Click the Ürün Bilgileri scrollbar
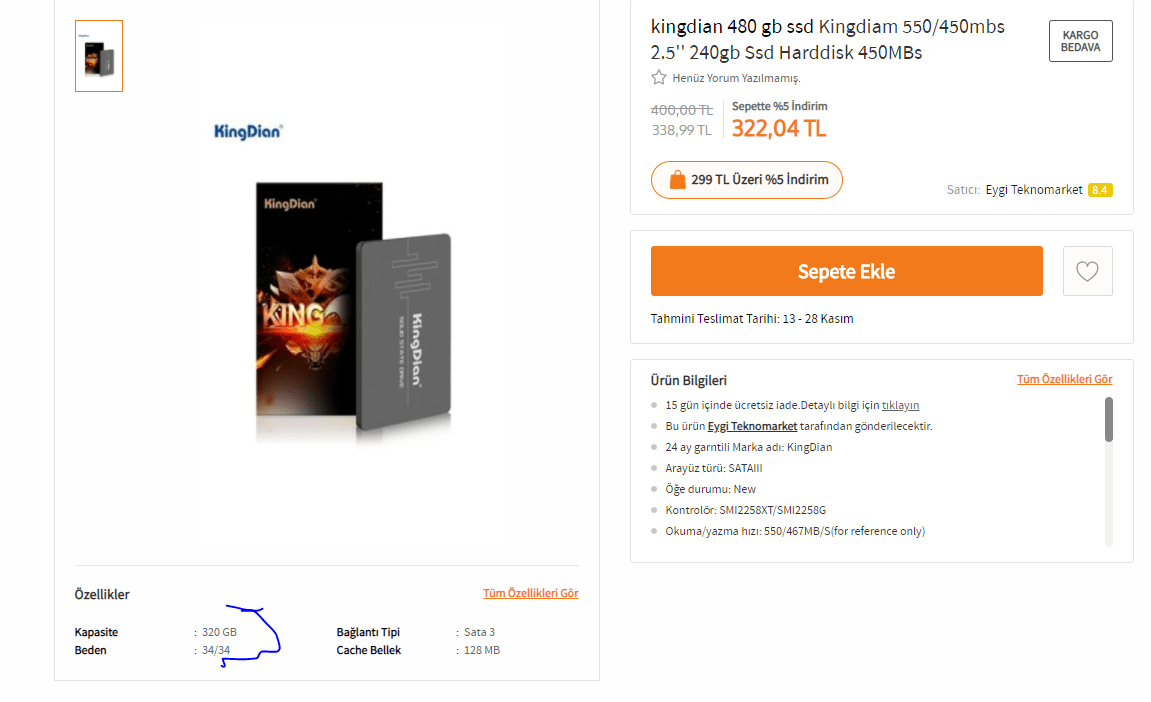1151x702 pixels. (1108, 420)
